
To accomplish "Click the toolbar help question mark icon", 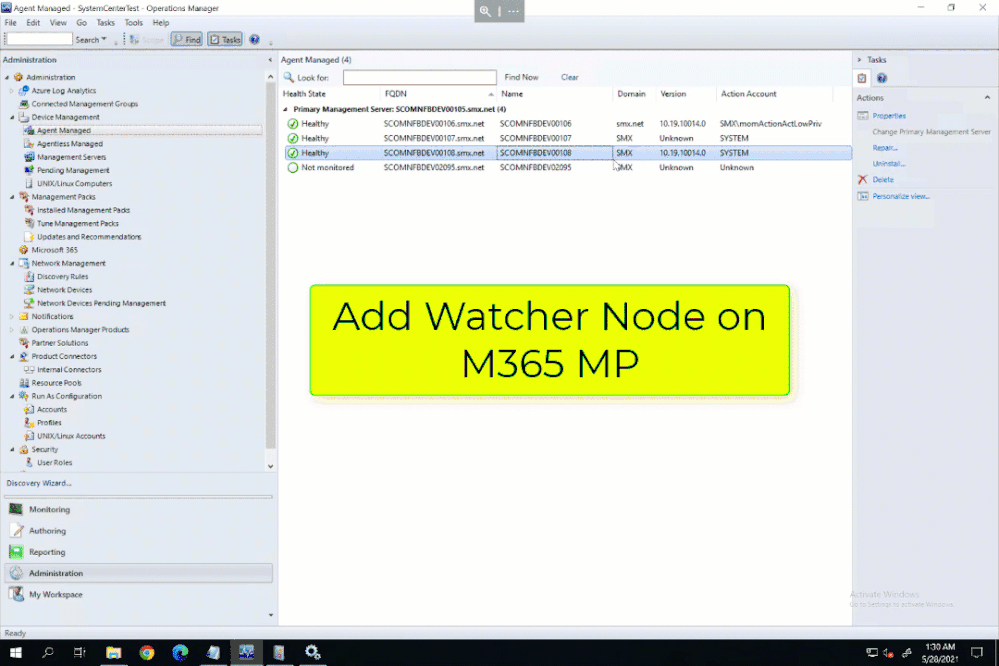I will (254, 40).
